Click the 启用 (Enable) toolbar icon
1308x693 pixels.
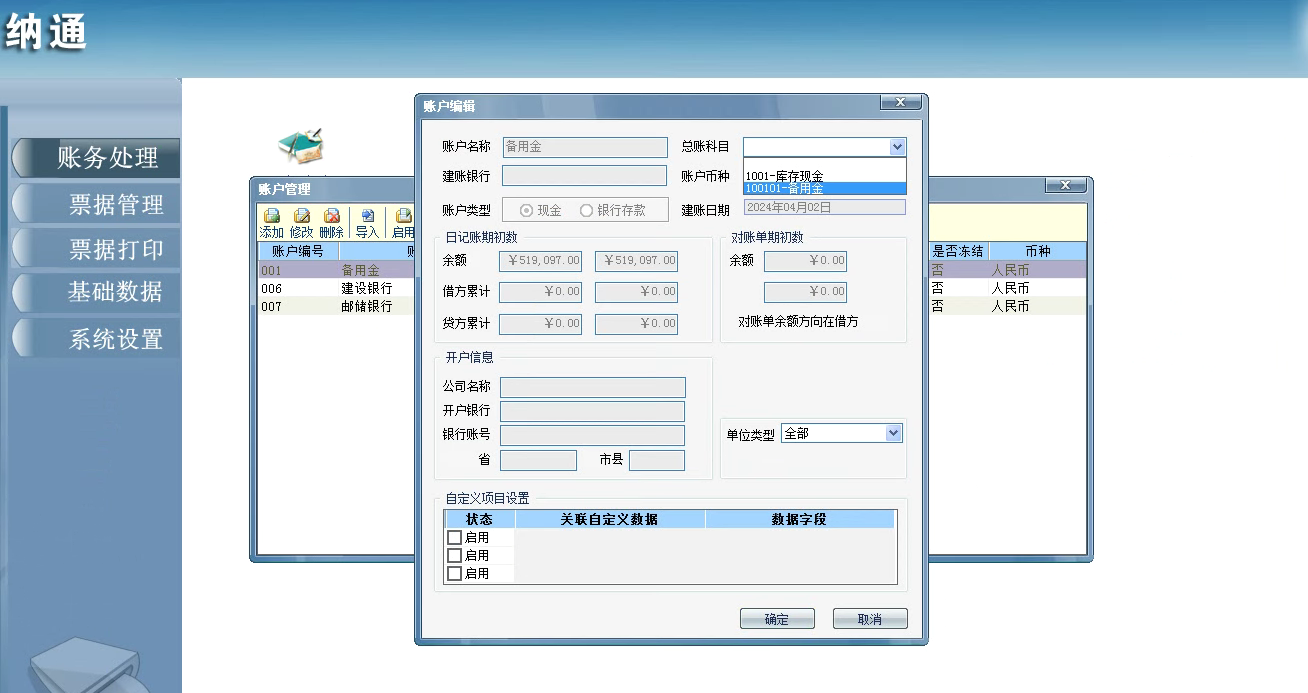tap(403, 223)
